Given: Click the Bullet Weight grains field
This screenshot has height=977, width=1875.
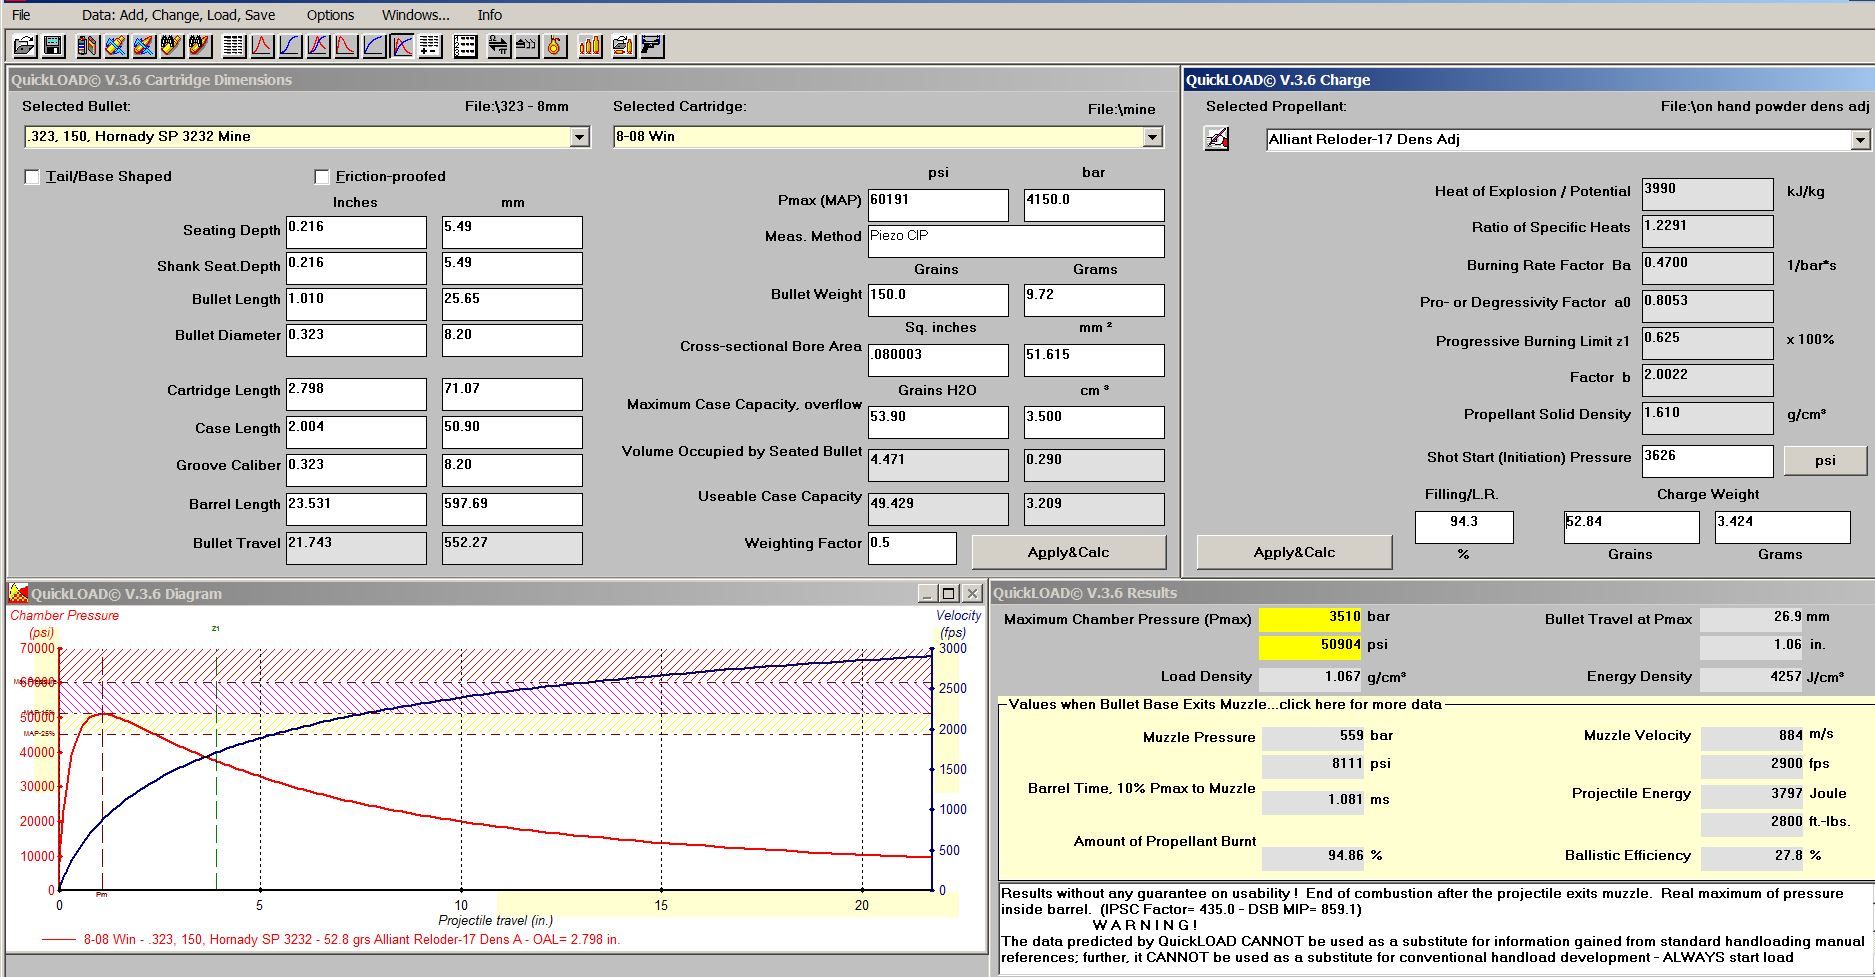Looking at the screenshot, I should coord(938,300).
